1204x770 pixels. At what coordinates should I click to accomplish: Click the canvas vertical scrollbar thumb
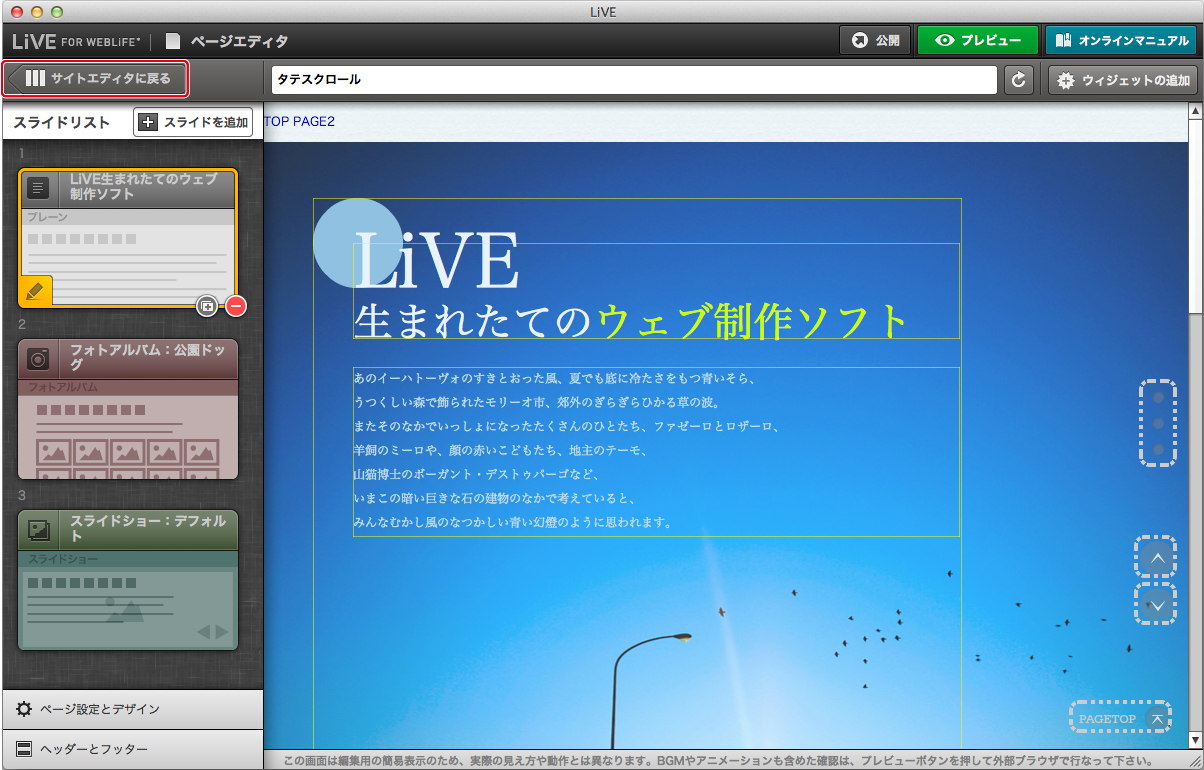coord(1196,217)
